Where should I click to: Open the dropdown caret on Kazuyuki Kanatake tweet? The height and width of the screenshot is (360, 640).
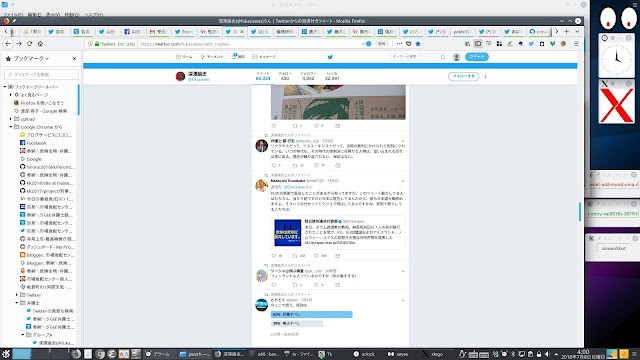403,181
